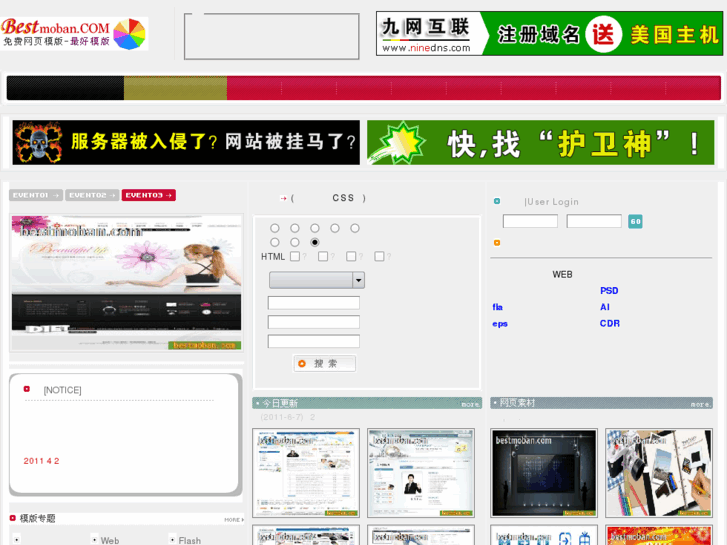Click the [NOTICE] heading text
The image size is (727, 545).
[62, 390]
